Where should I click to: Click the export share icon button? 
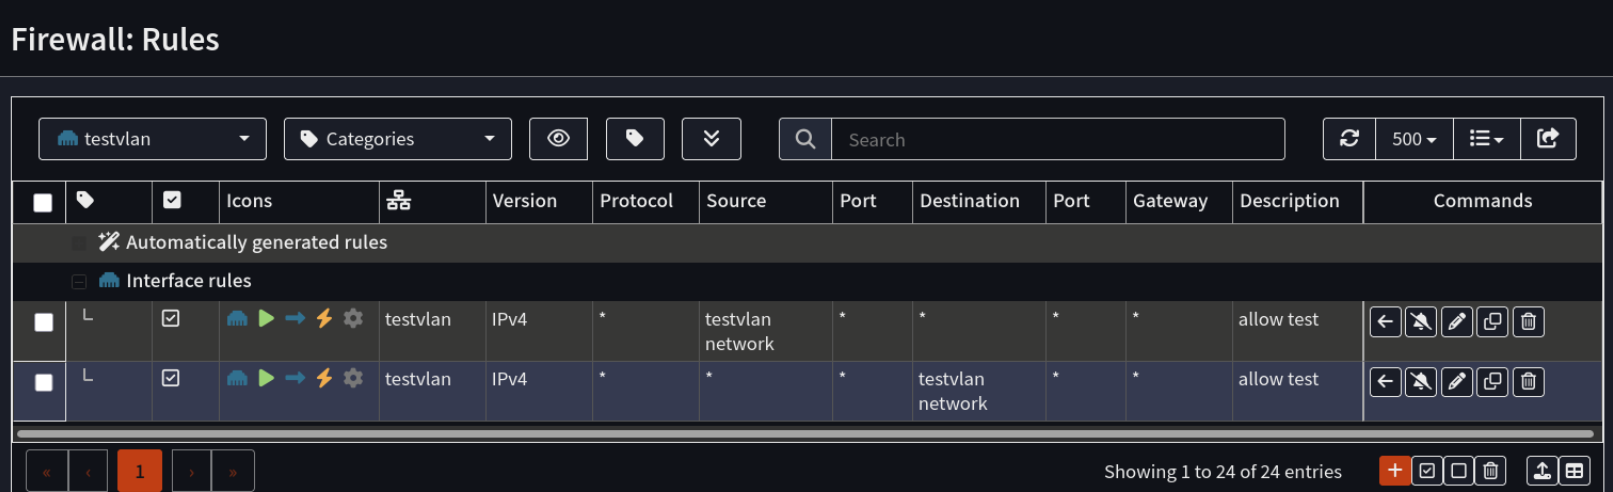[1548, 139]
